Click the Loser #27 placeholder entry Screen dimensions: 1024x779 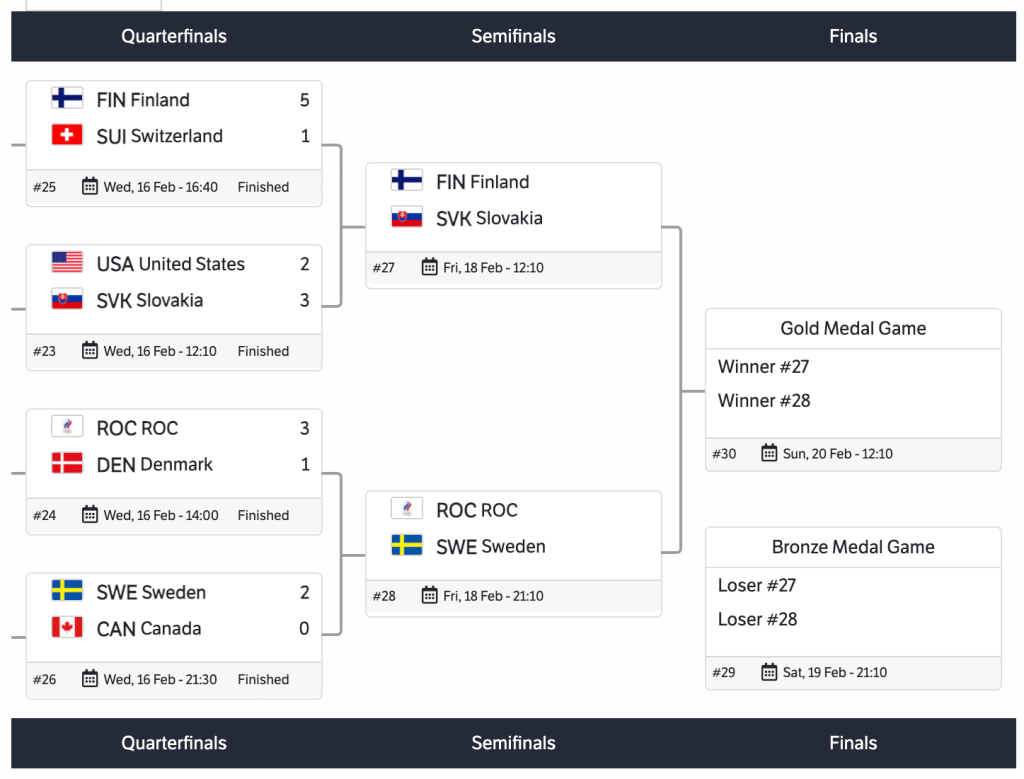tap(757, 585)
